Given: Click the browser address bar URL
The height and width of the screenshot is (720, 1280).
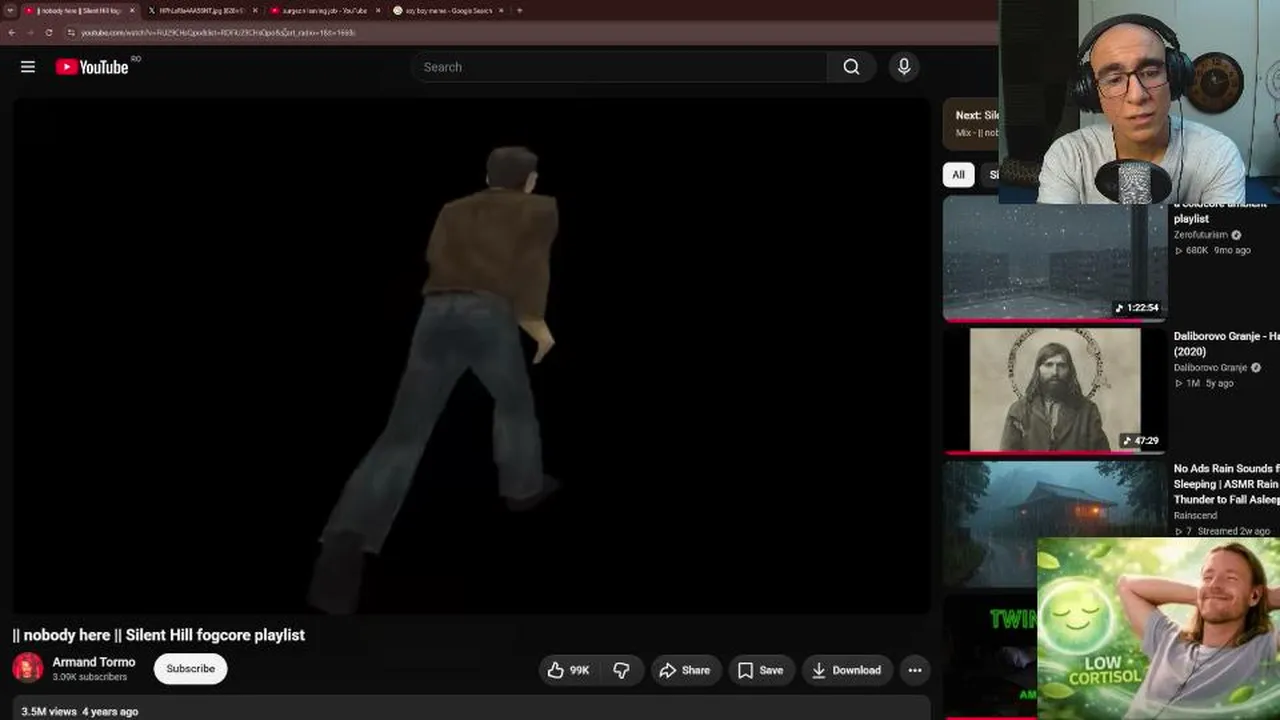Looking at the screenshot, I should 218,32.
